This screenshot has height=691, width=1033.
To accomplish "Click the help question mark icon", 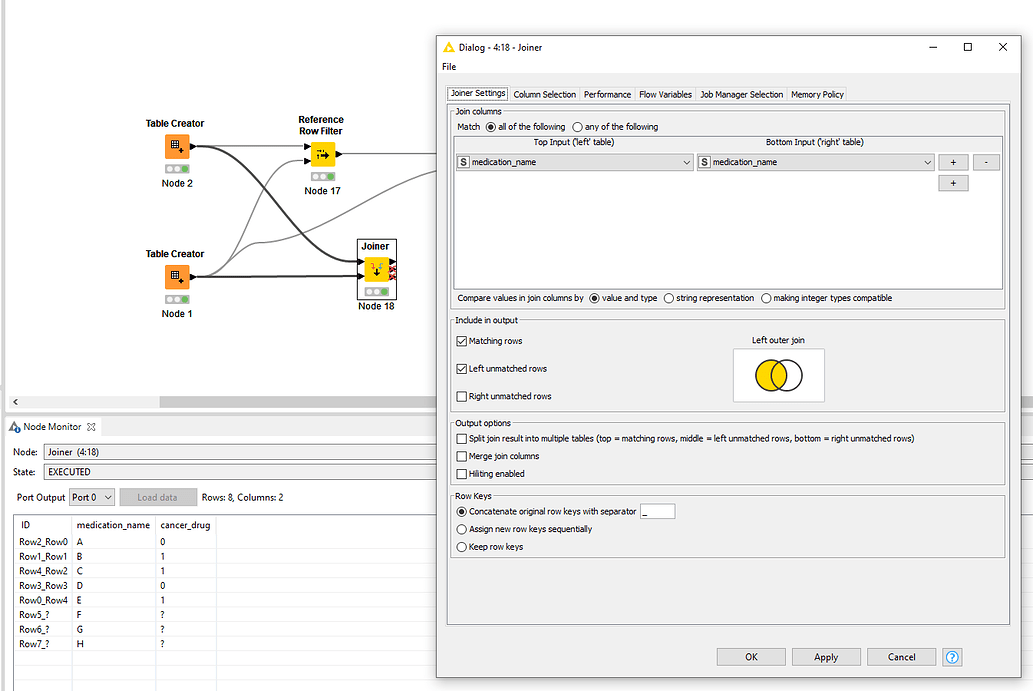I will (x=952, y=657).
